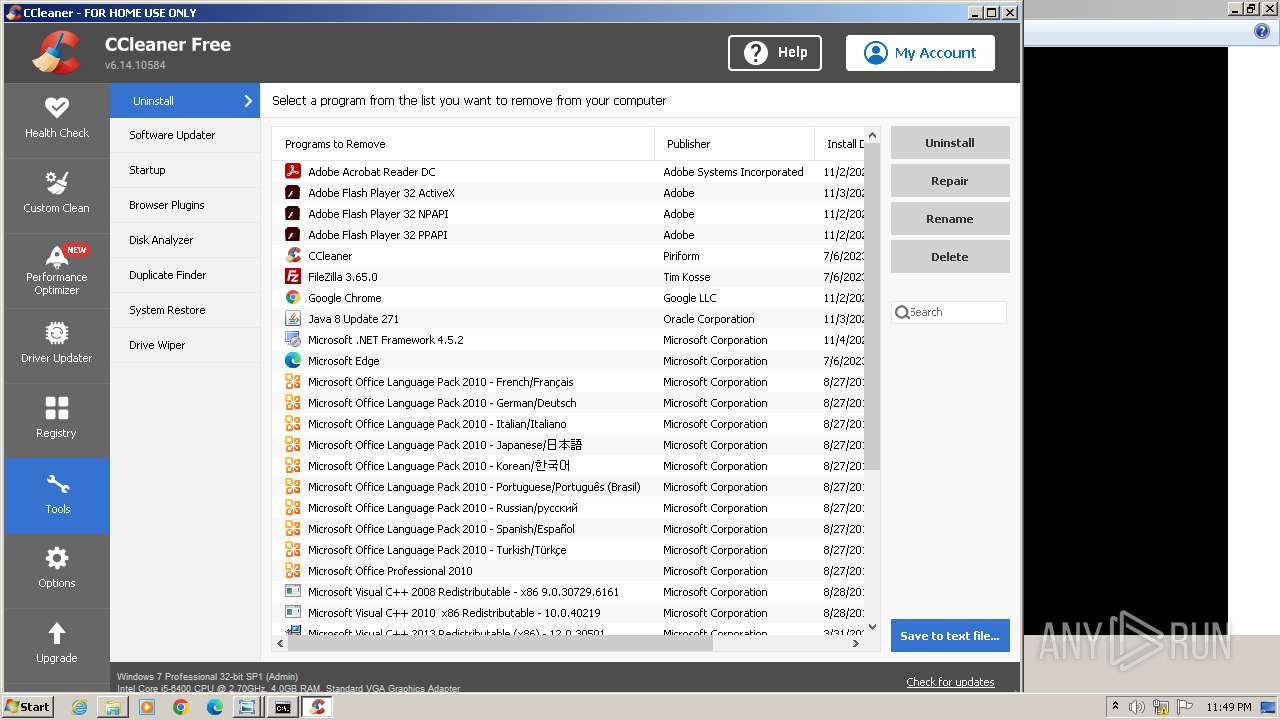This screenshot has width=1280, height=720.
Task: Sort by Publisher column header
Action: [734, 144]
